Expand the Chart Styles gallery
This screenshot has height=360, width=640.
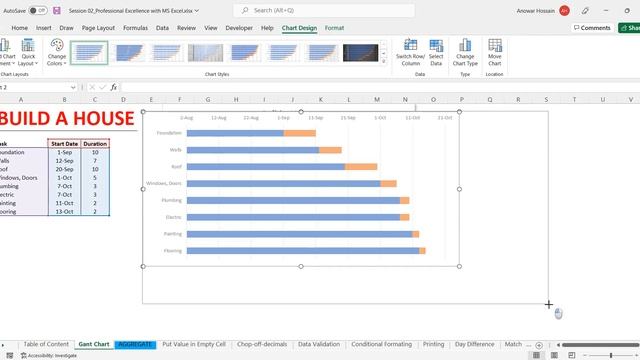point(384,61)
